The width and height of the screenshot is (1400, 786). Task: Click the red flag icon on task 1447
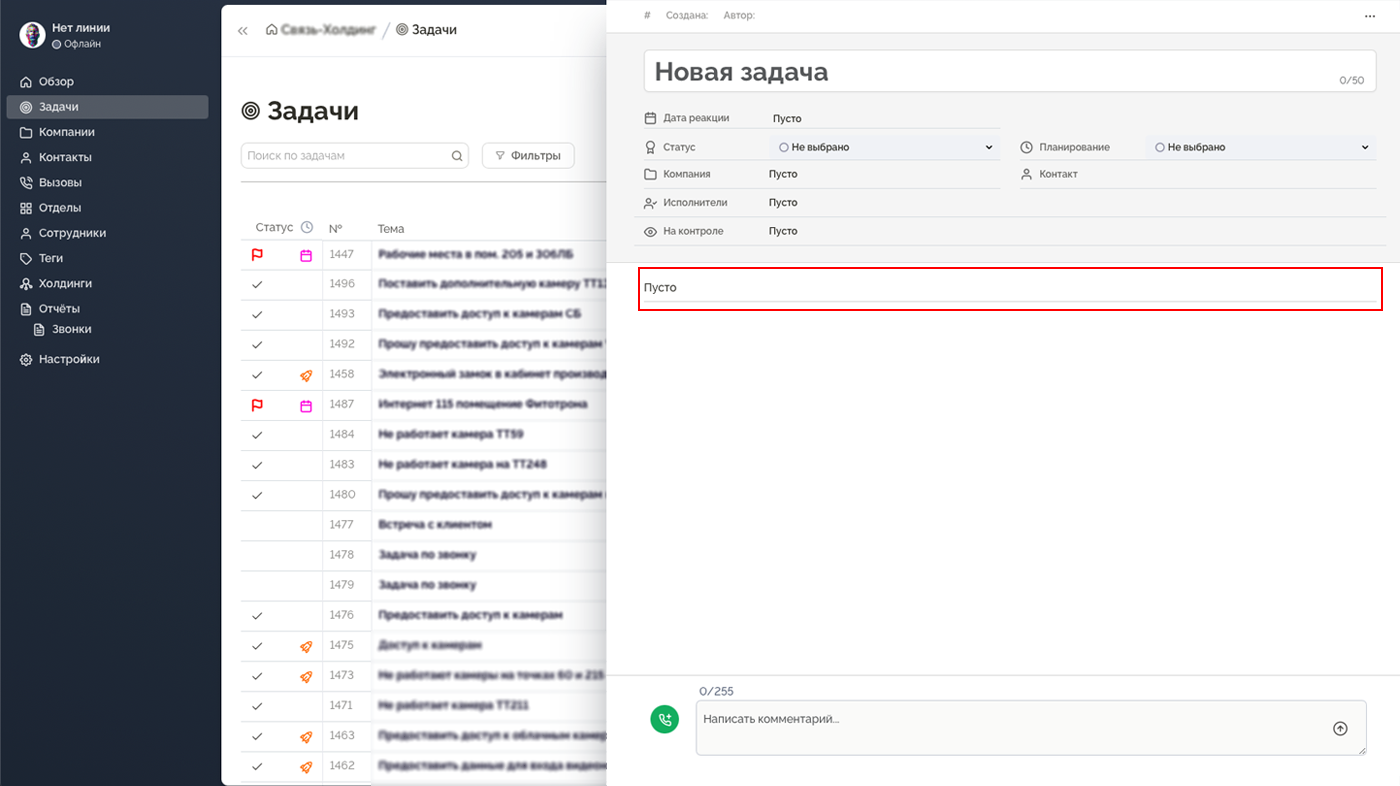tap(257, 254)
